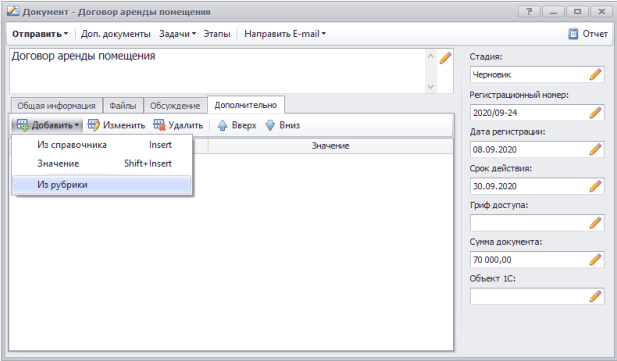Click Доп. документы button
Viewport: 617px width, 361px height.
point(116,34)
